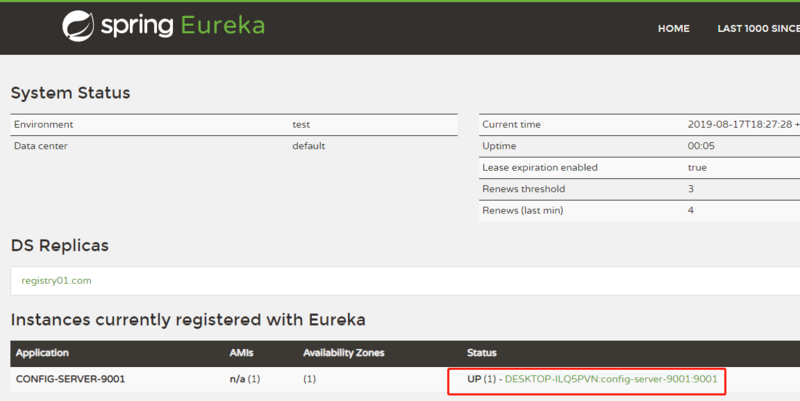Viewport: 800px width, 401px height.
Task: Click the Renews threshold row label
Action: 523,189
